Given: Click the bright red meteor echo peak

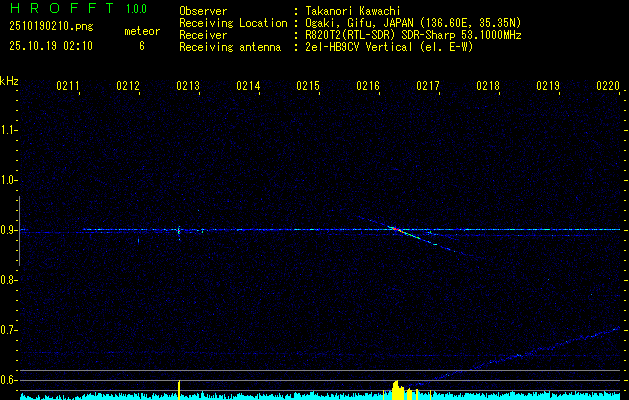Looking at the screenshot, I should [x=396, y=229].
